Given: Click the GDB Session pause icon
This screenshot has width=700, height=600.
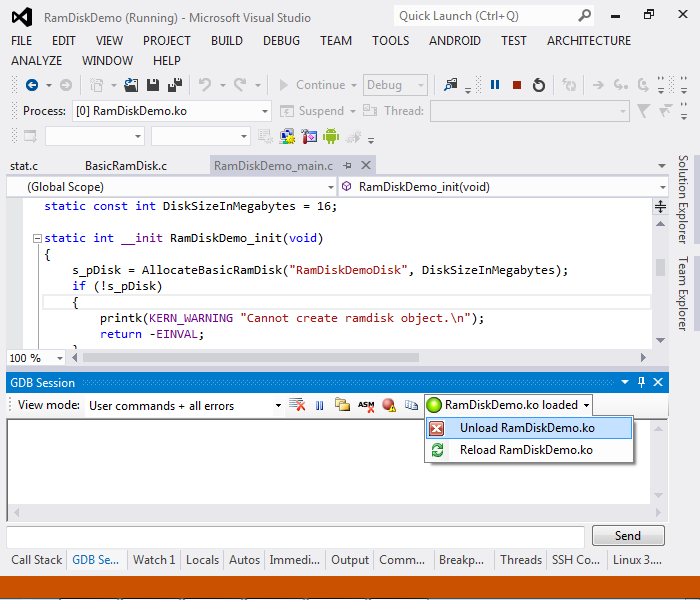Looking at the screenshot, I should pos(320,405).
